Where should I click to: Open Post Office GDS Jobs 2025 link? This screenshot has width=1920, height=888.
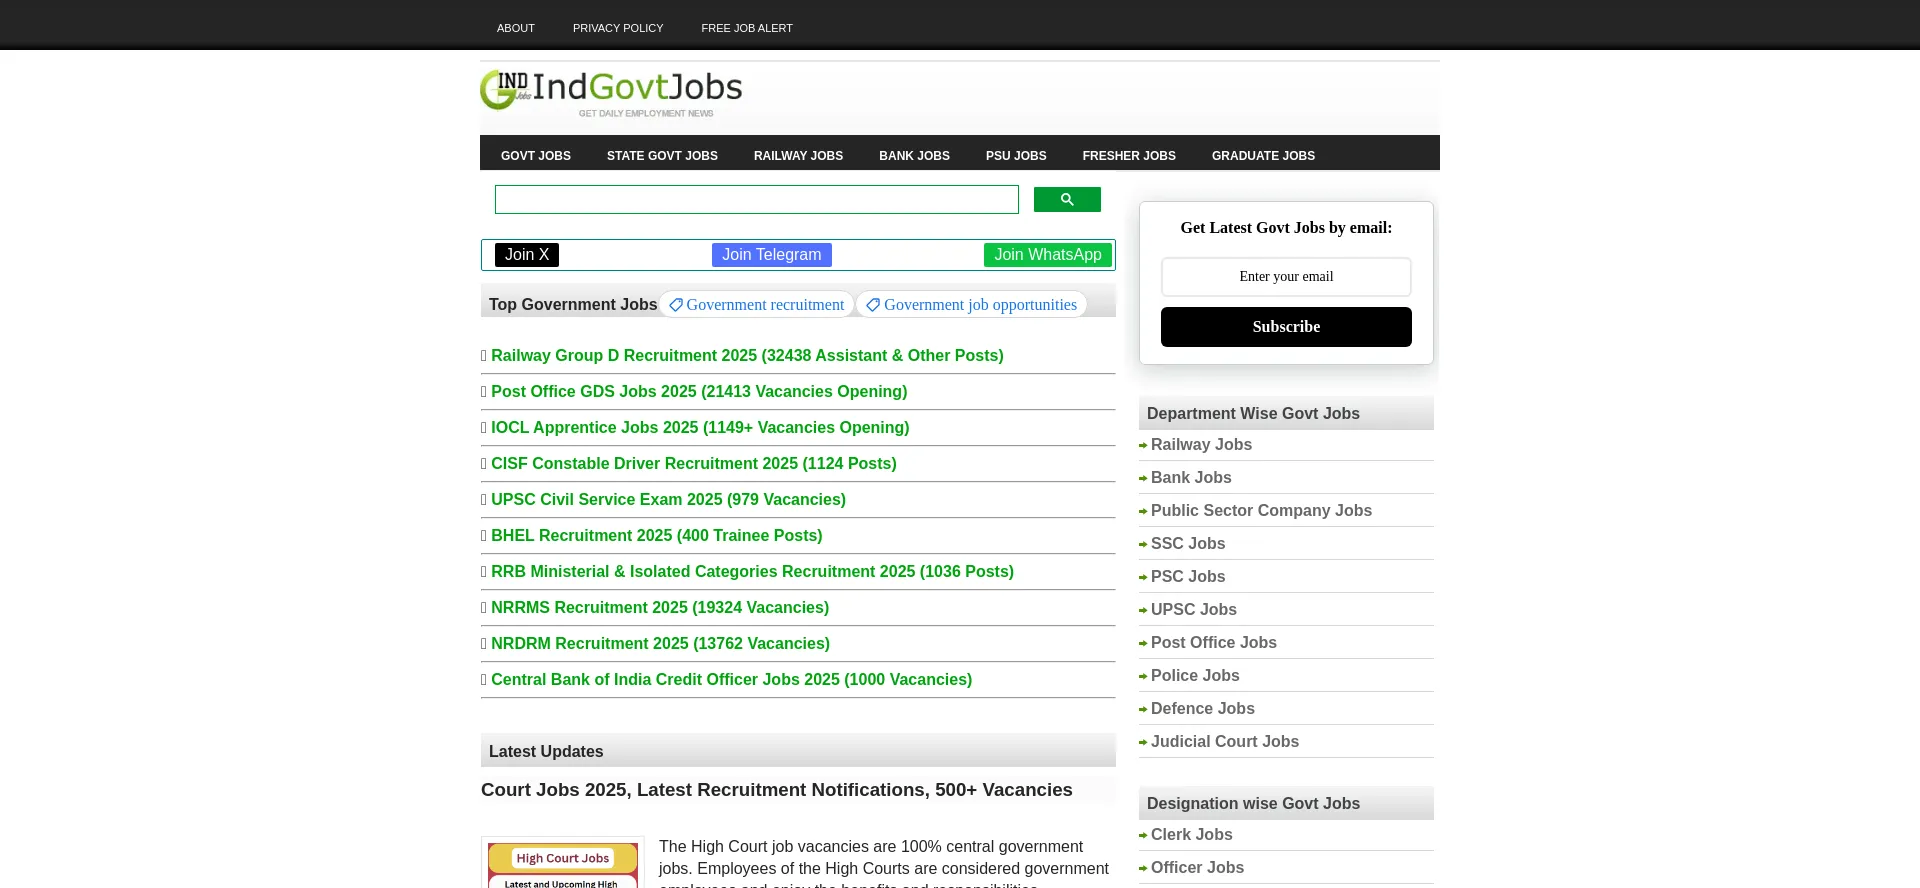pos(699,391)
